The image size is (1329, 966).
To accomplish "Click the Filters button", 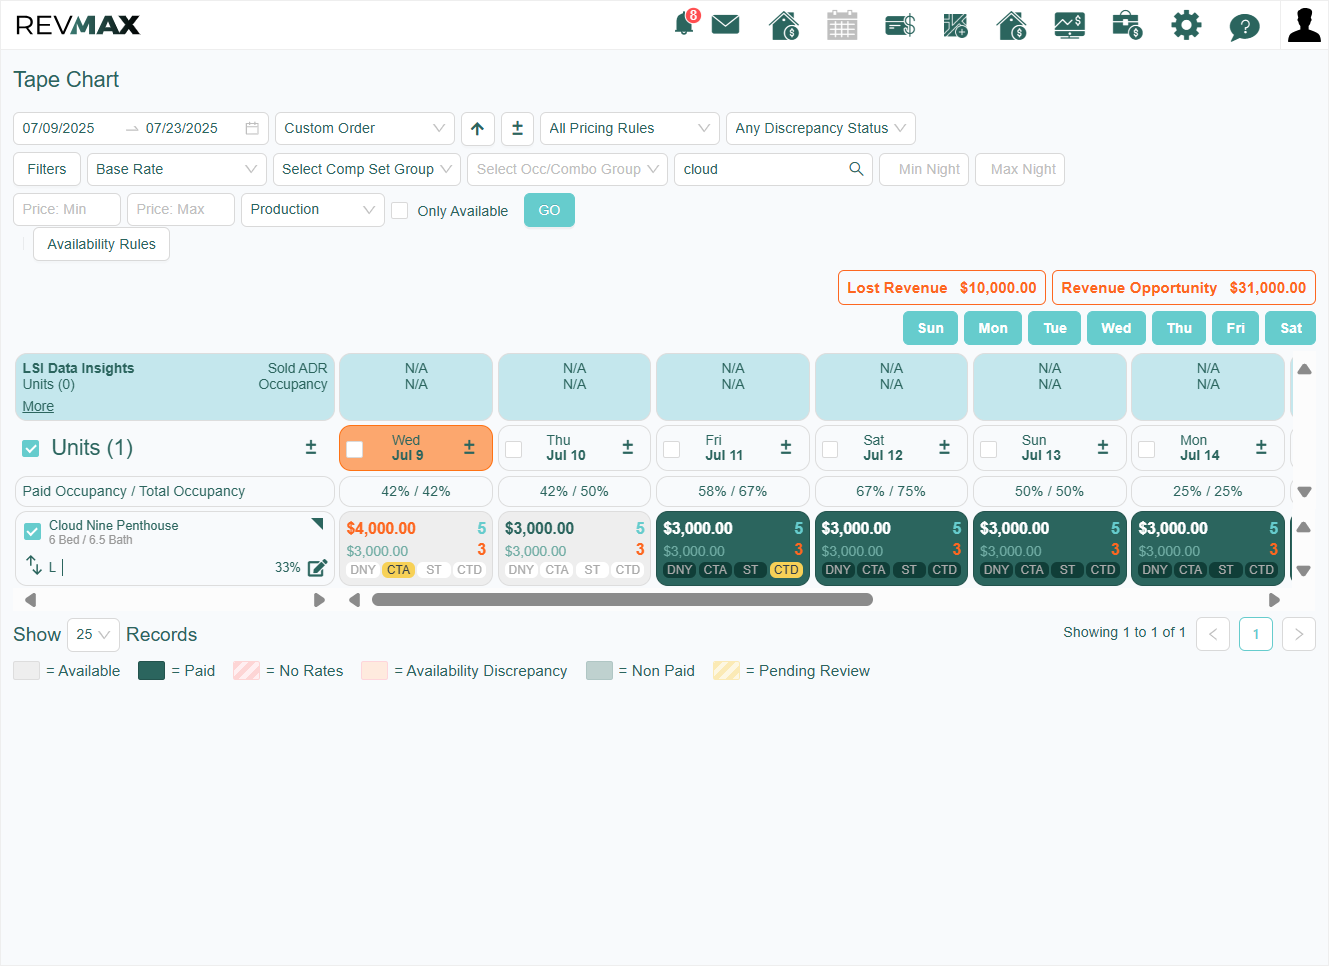I will (47, 170).
